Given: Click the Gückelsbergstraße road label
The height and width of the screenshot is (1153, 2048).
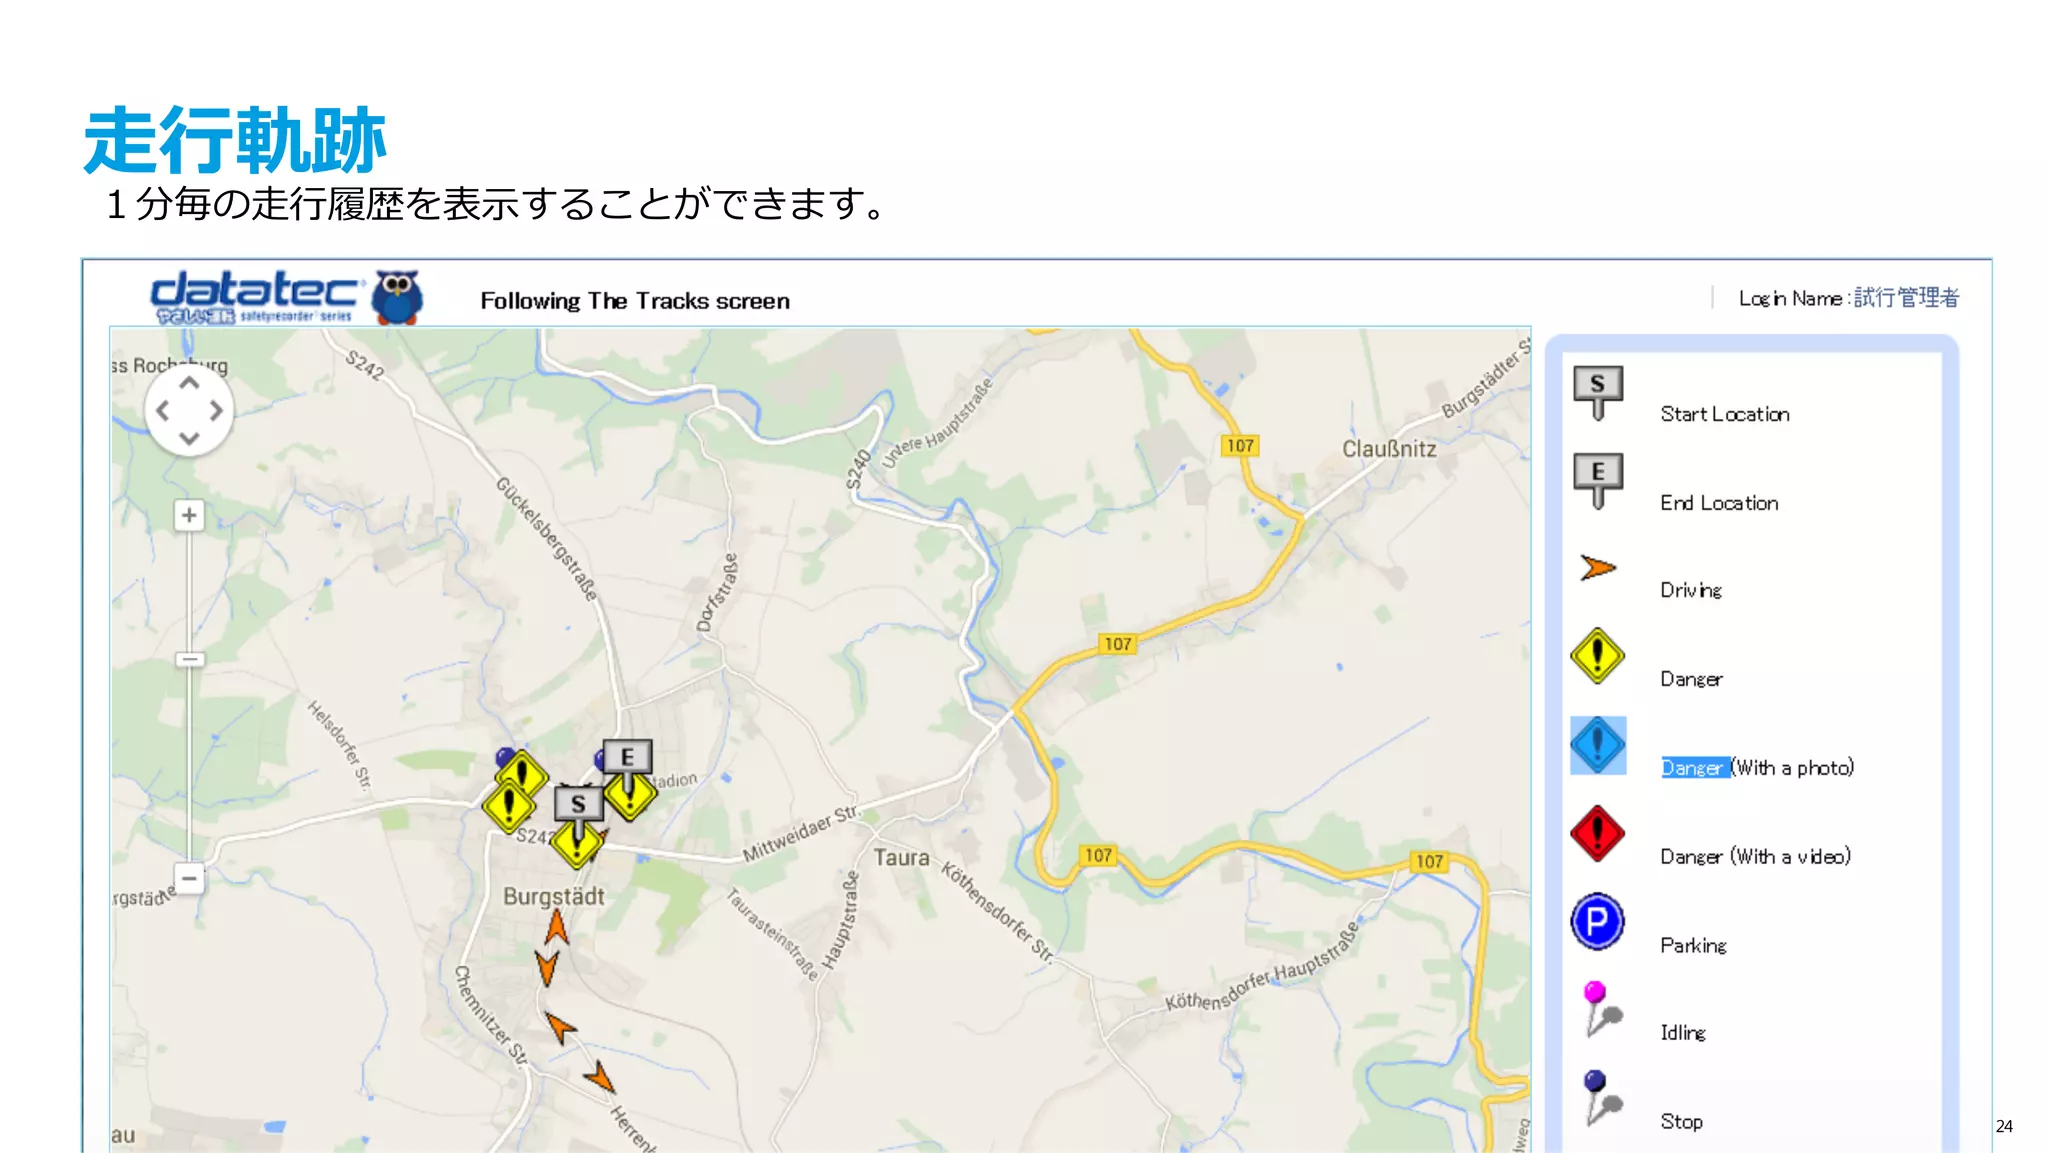Looking at the screenshot, I should tap(547, 538).
